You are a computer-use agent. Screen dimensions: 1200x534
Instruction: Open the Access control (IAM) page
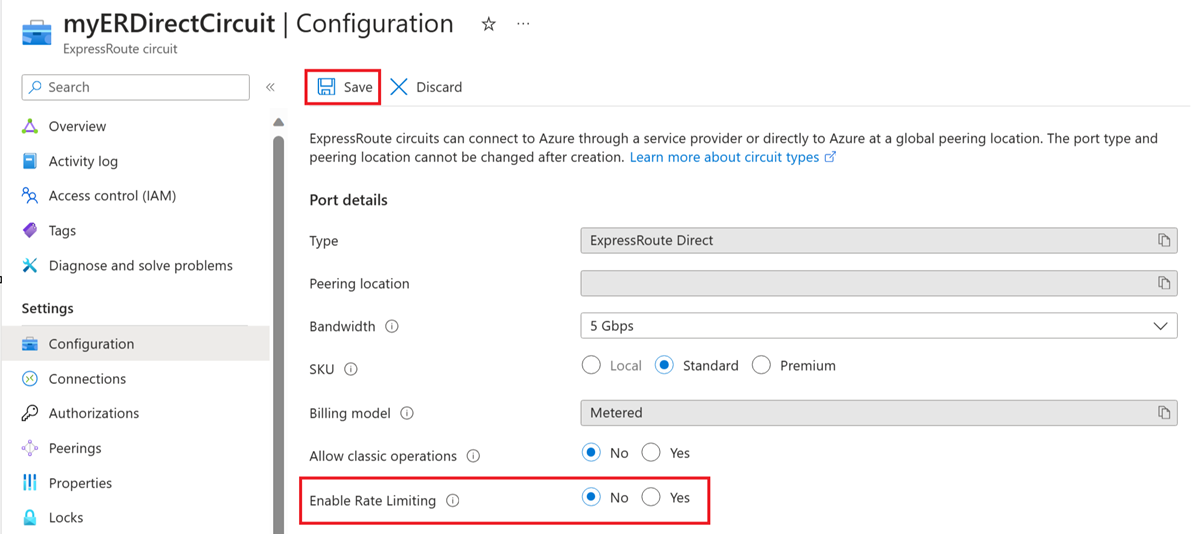pyautogui.click(x=112, y=196)
